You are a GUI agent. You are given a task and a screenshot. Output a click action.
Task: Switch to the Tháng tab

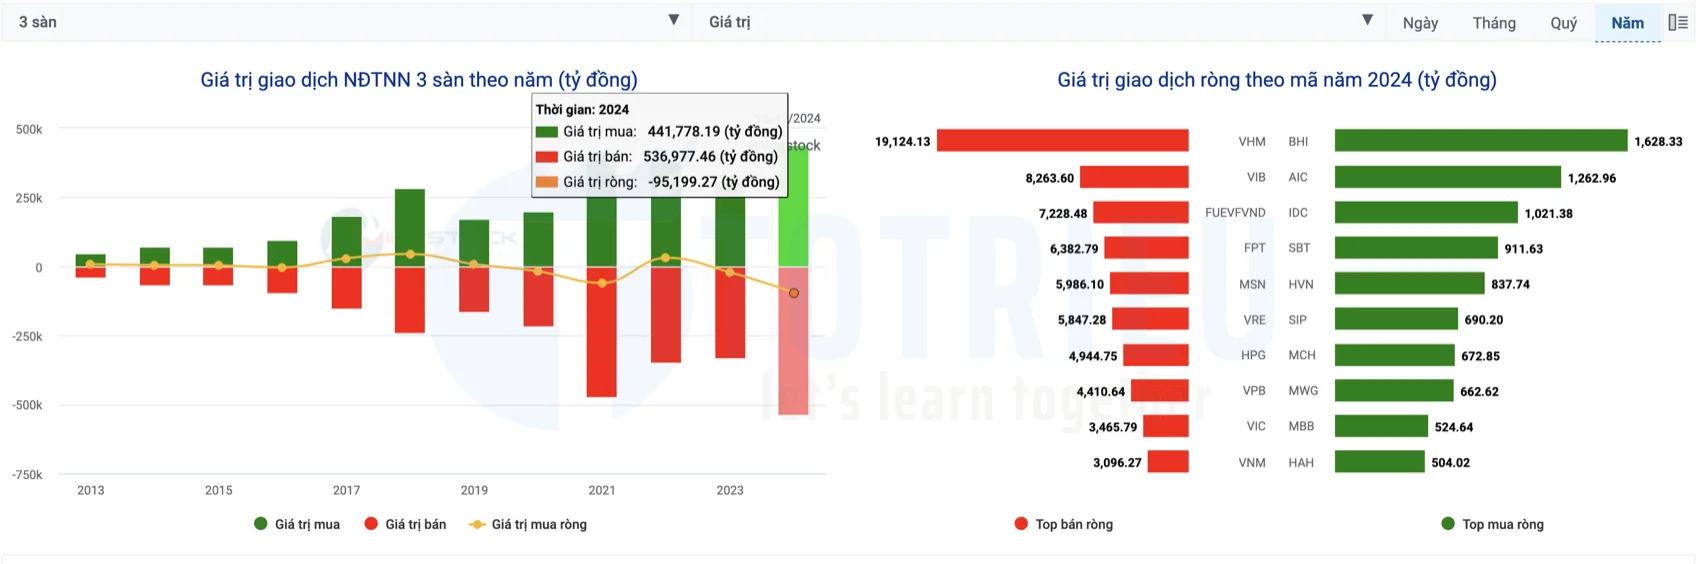(1494, 23)
